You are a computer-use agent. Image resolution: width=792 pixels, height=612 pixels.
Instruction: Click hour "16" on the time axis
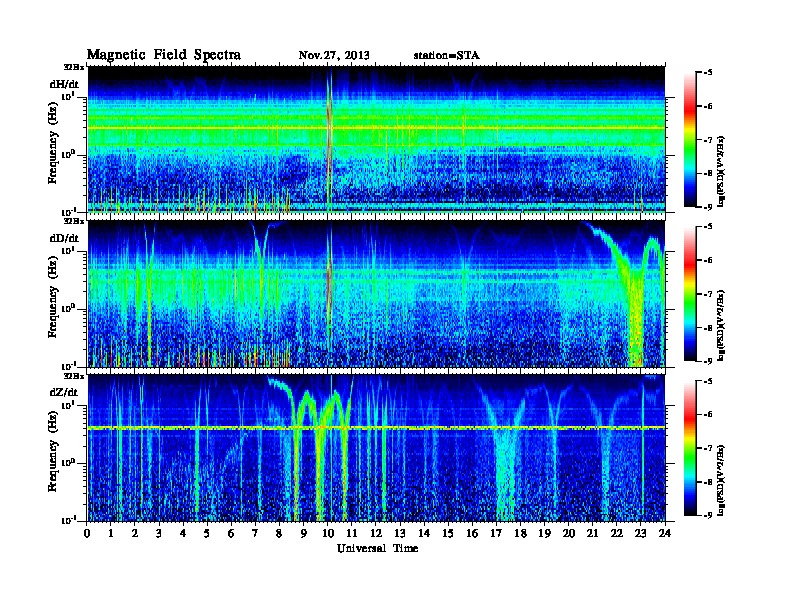coord(472,533)
